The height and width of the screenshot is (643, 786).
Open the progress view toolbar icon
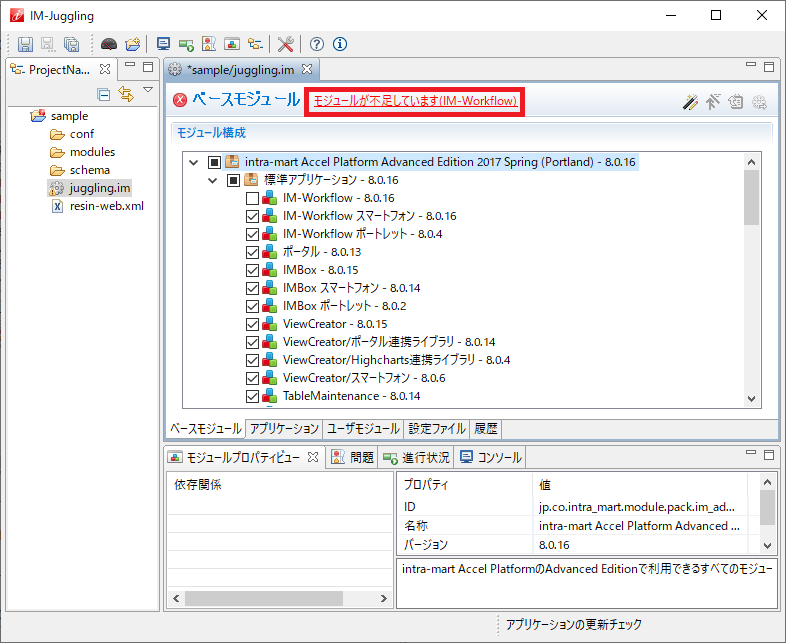tap(186, 45)
